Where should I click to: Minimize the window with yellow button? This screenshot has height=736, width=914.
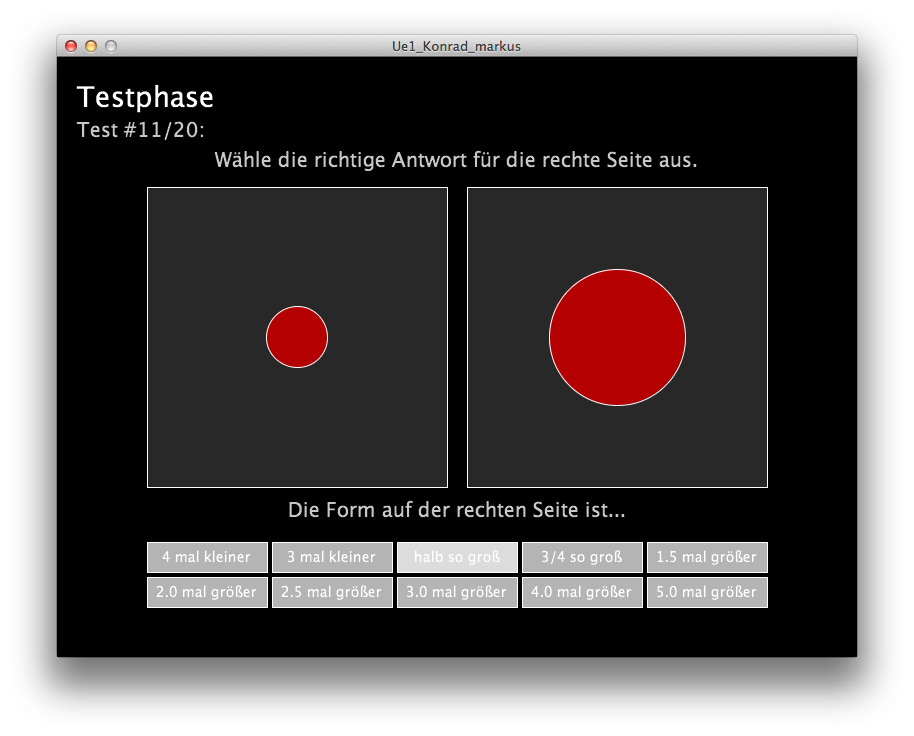(91, 46)
